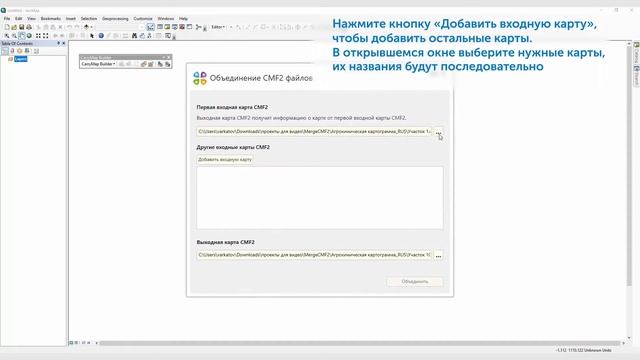The height and width of the screenshot is (360, 640).
Task: Open the Insert menu
Action: 71,19
